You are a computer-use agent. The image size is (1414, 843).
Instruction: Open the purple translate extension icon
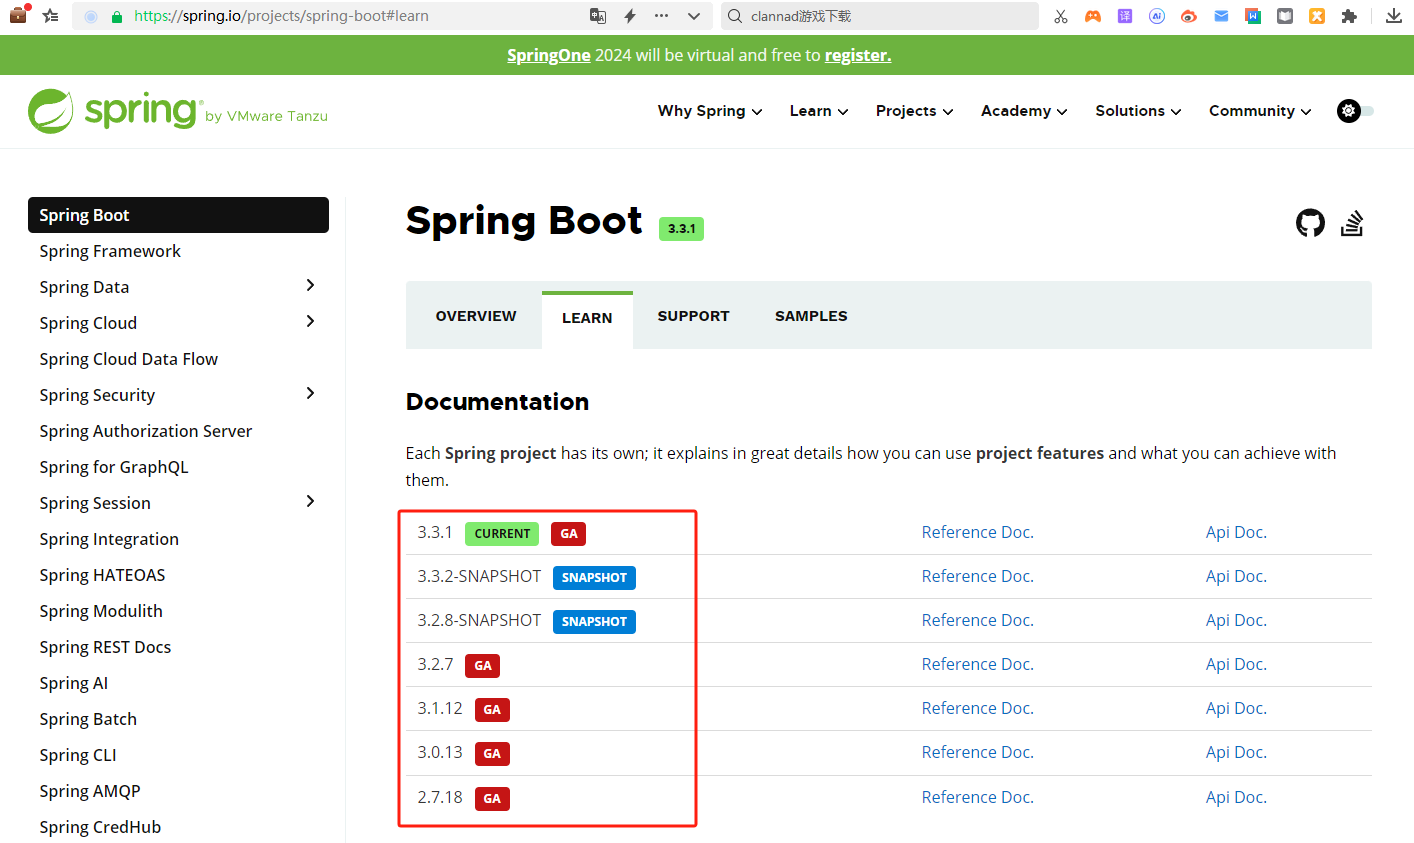pos(1125,16)
